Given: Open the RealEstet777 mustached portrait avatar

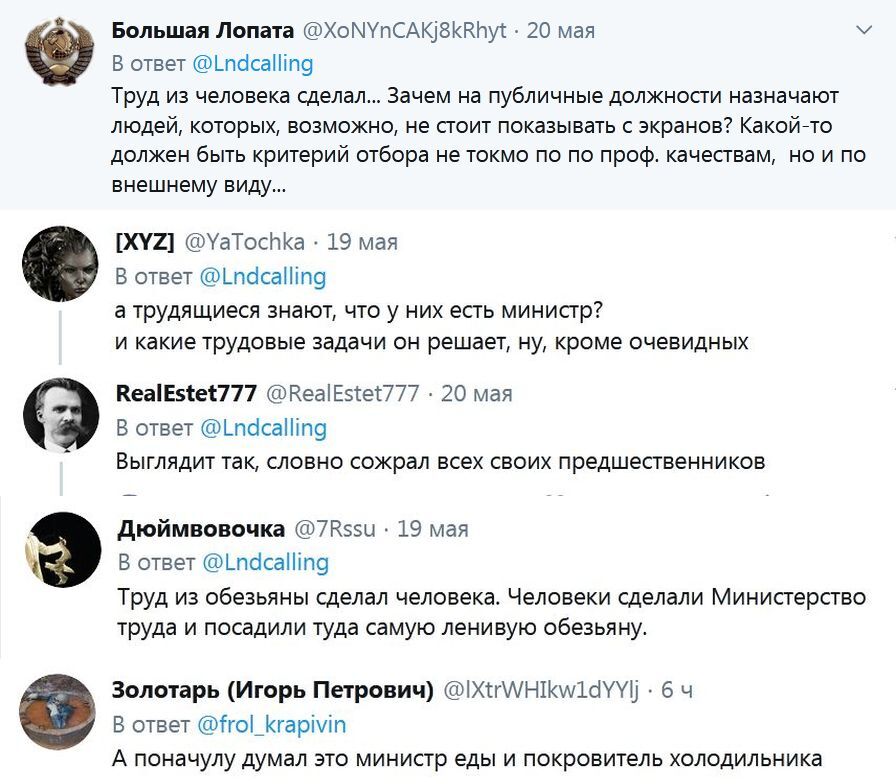Looking at the screenshot, I should pyautogui.click(x=60, y=415).
